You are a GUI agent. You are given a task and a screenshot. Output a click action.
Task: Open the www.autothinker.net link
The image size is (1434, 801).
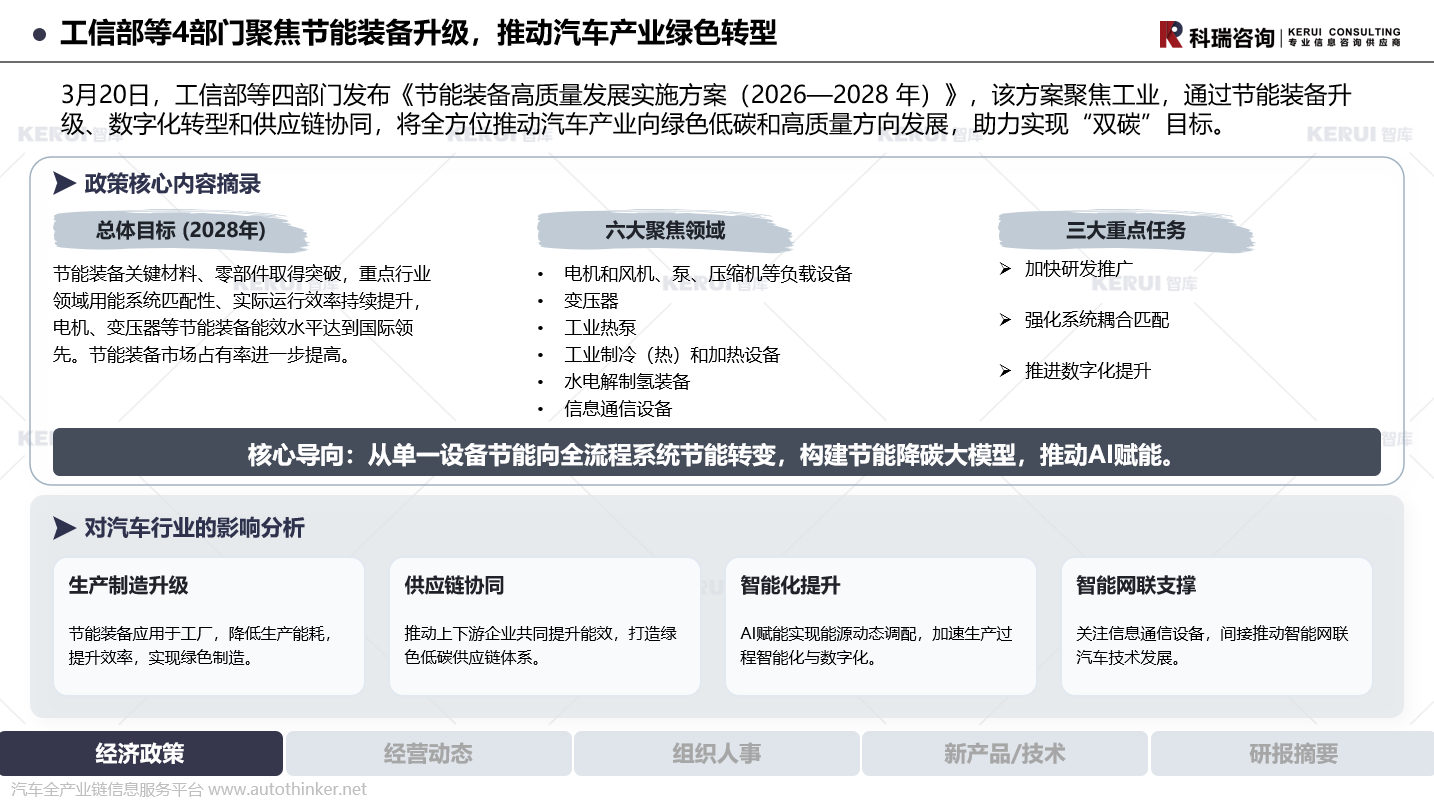pos(287,789)
